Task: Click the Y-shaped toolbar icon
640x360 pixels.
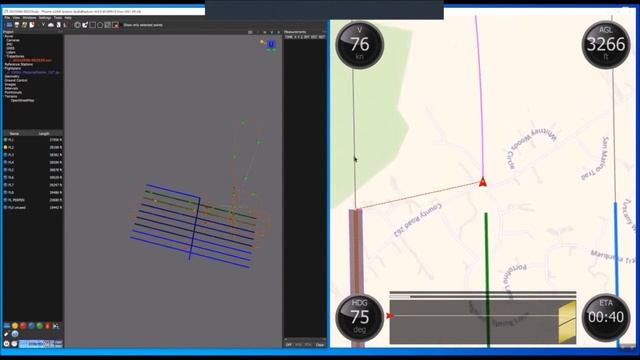Action: point(43,25)
